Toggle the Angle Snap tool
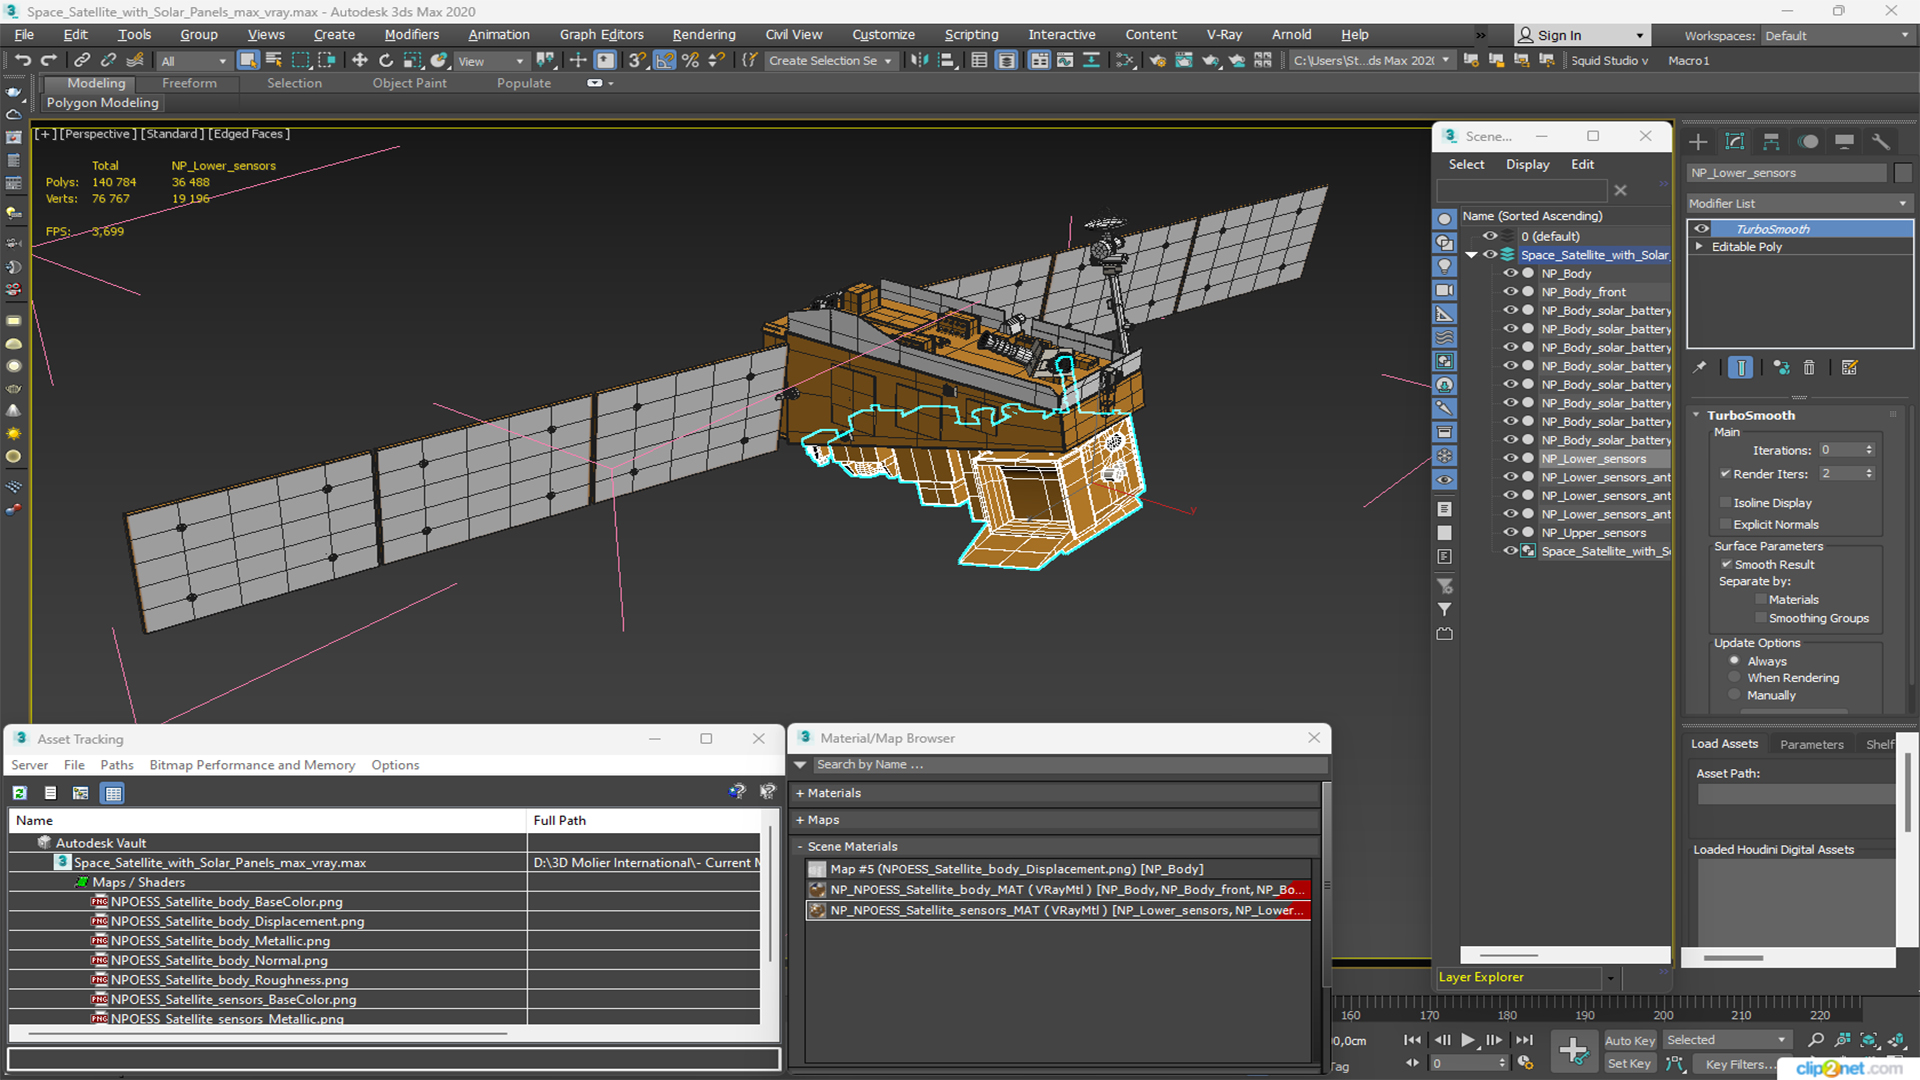 click(x=664, y=60)
